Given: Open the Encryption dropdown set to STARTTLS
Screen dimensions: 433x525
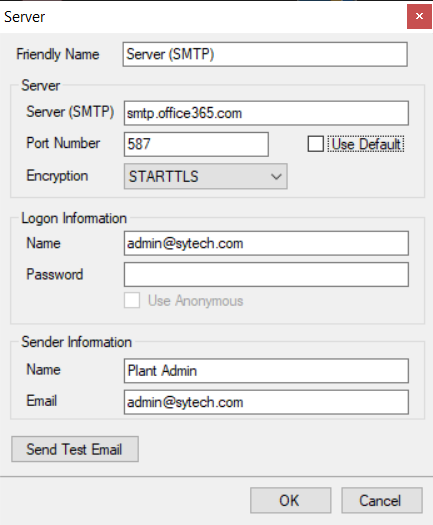Looking at the screenshot, I should pos(206,176).
